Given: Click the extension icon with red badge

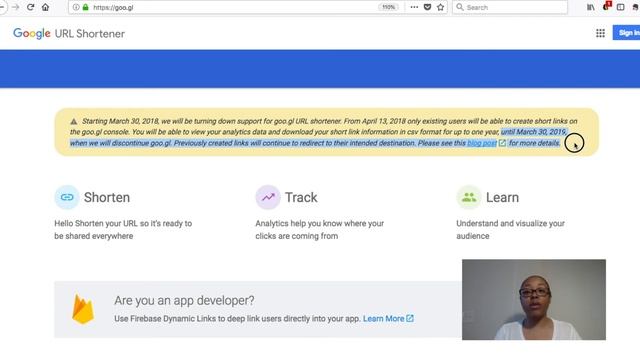Looking at the screenshot, I should [x=606, y=6].
